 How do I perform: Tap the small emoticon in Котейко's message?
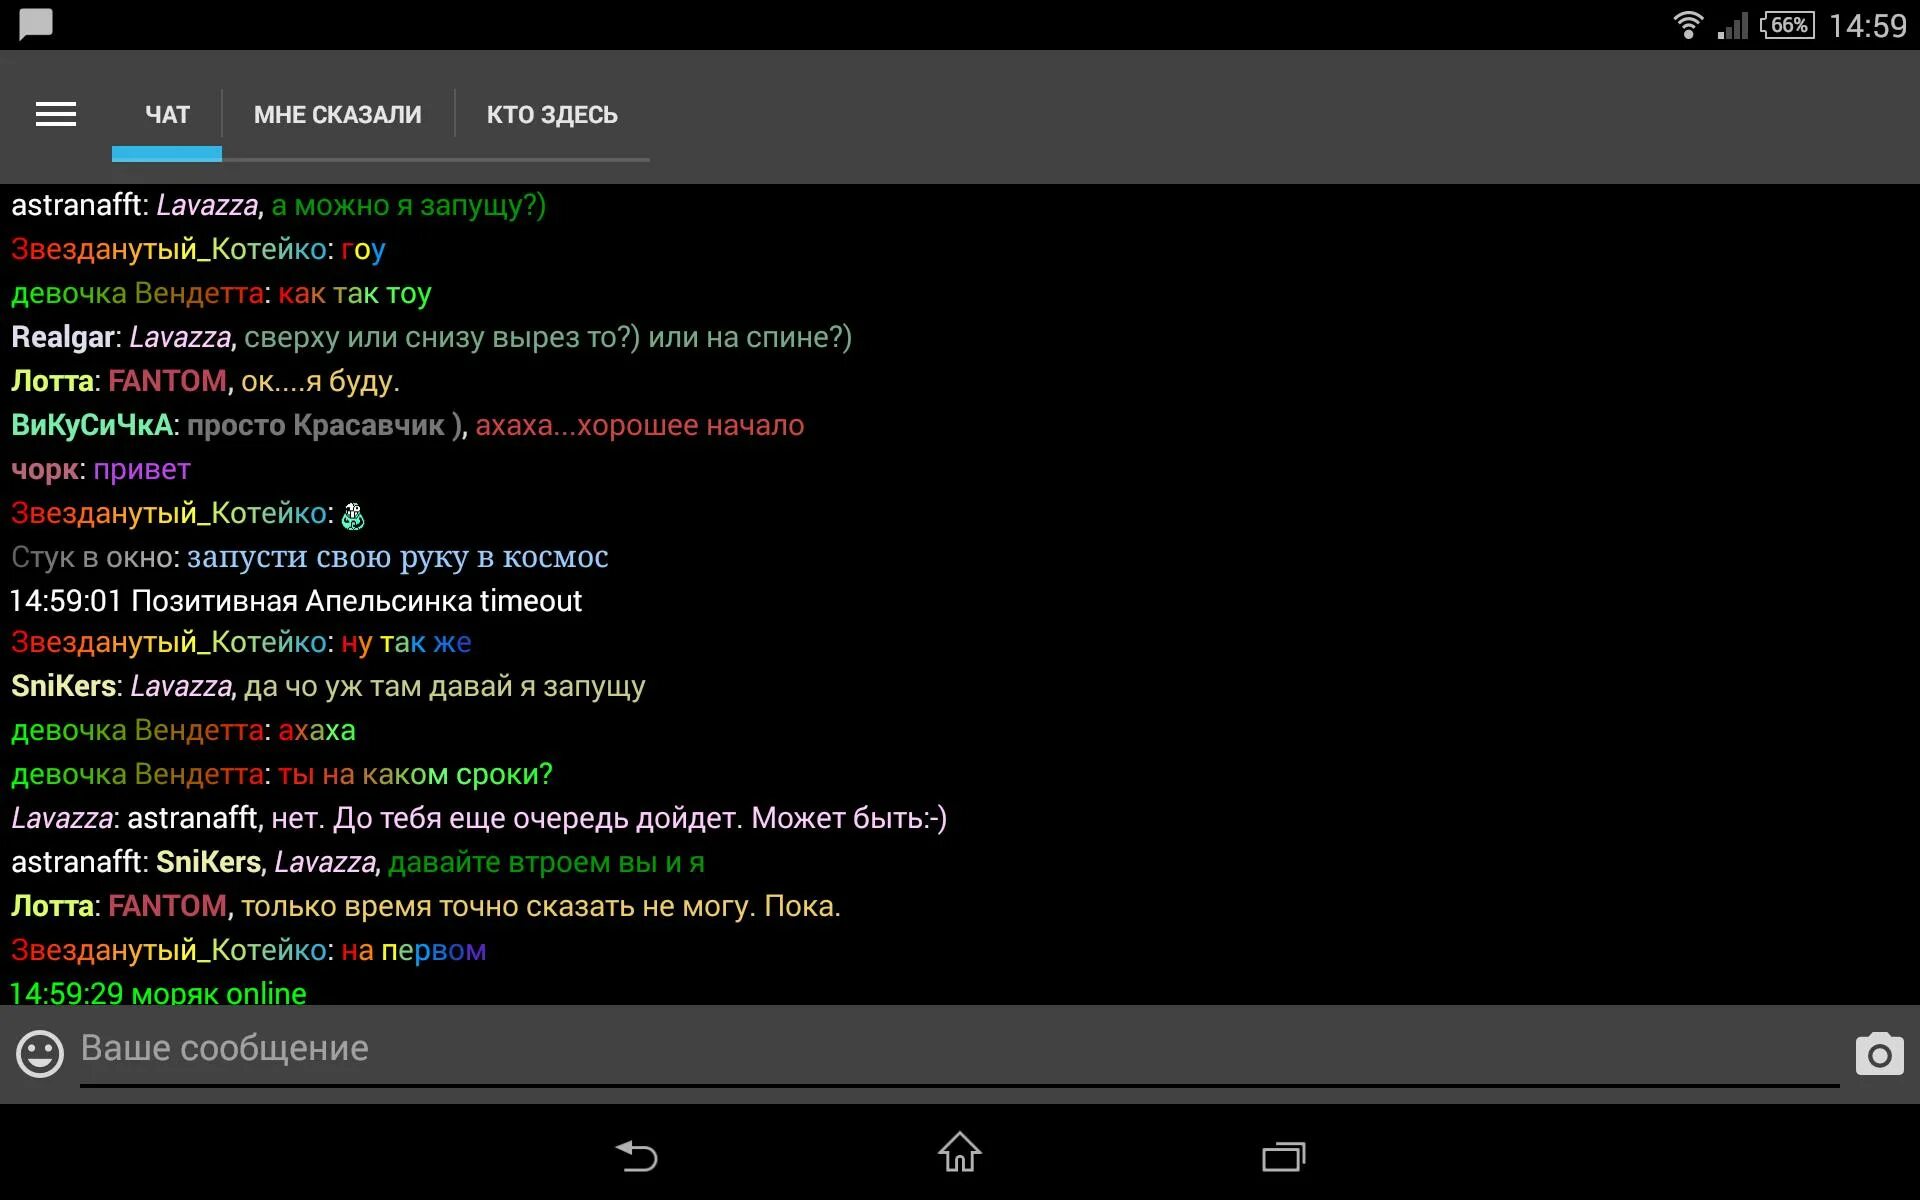(x=353, y=516)
